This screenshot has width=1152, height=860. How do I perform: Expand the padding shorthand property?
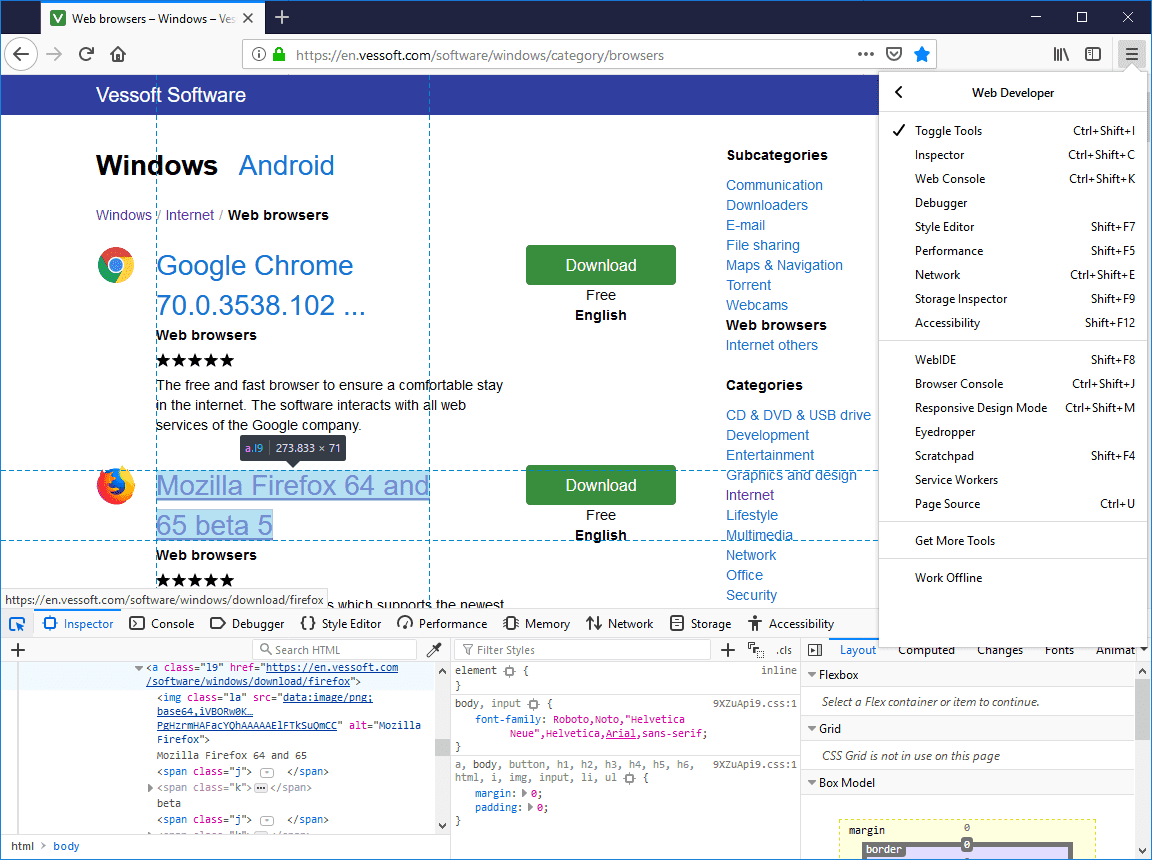[x=530, y=808]
